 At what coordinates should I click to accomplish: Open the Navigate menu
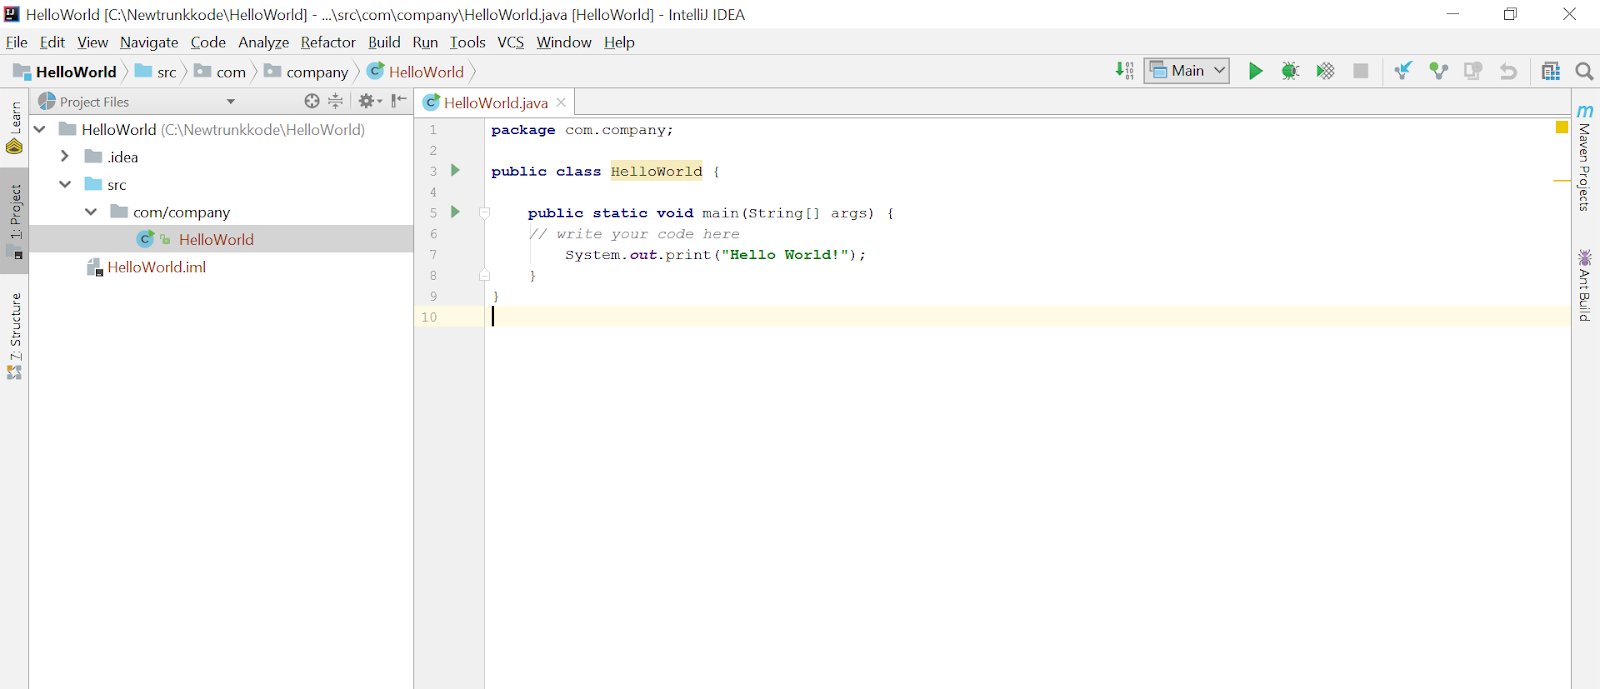tap(149, 42)
